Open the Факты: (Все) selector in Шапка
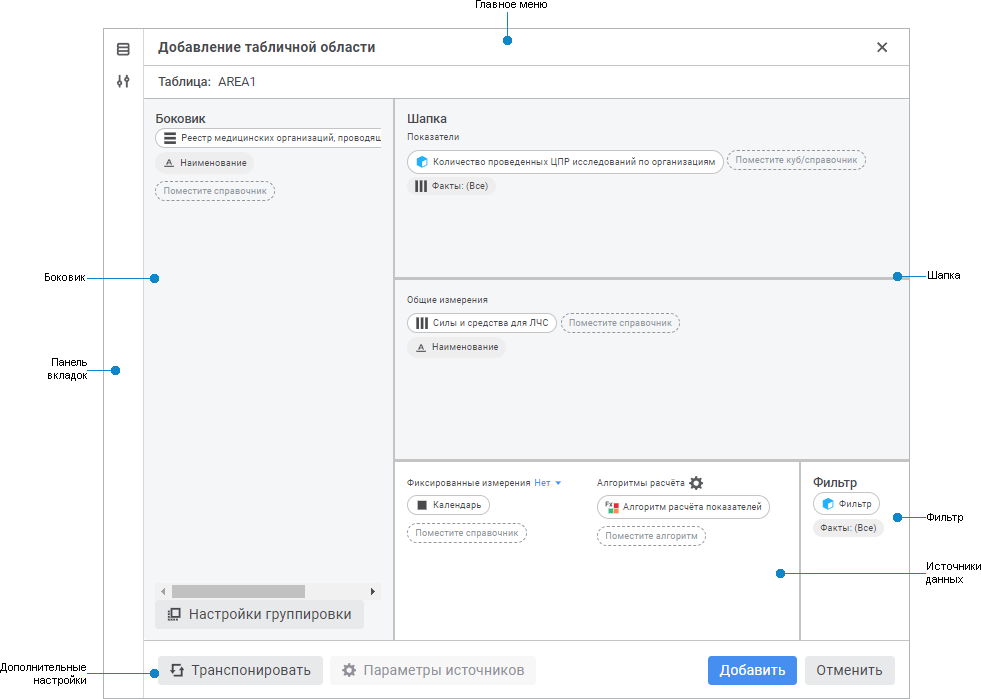 (x=452, y=186)
